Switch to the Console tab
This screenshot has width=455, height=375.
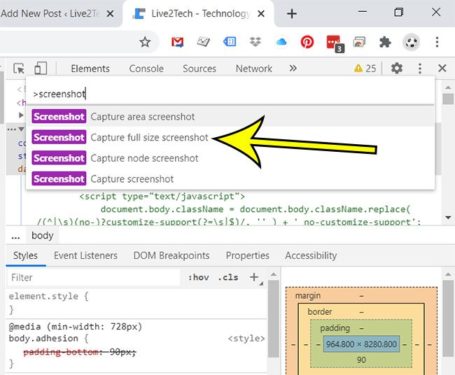[146, 68]
